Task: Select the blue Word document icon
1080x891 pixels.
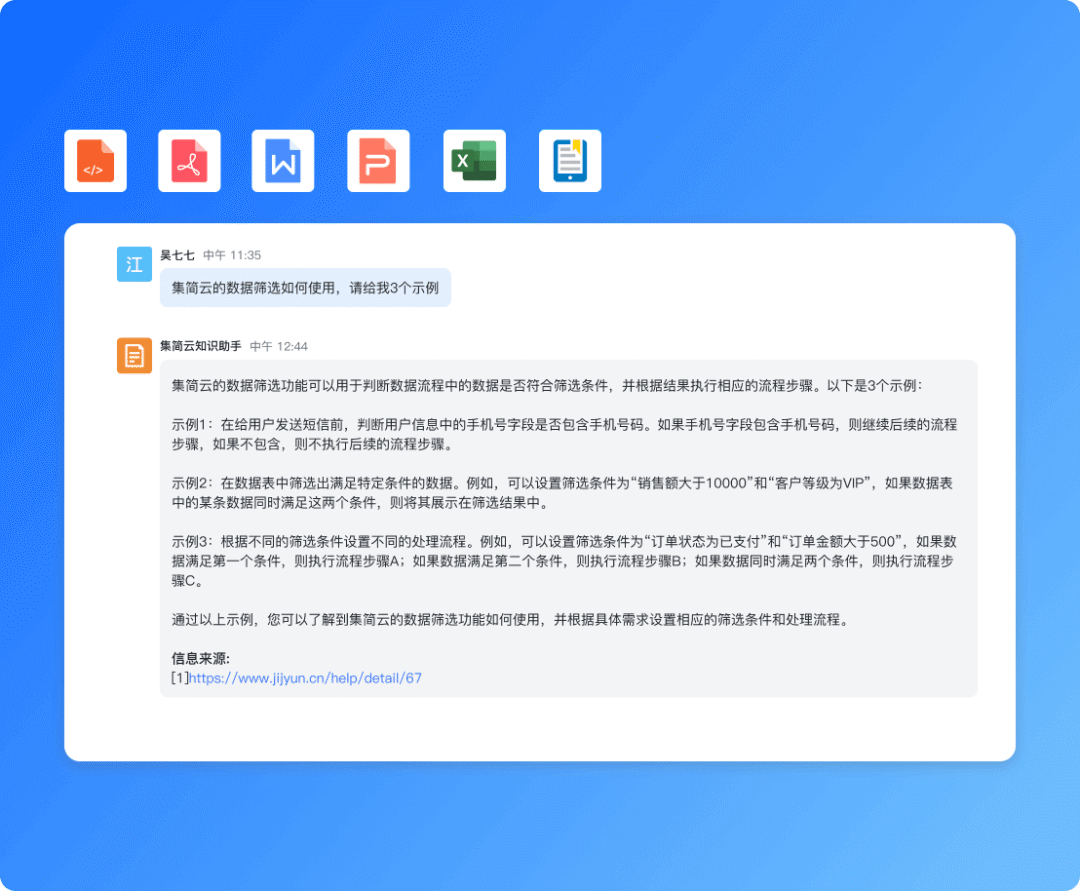Action: pyautogui.click(x=283, y=160)
